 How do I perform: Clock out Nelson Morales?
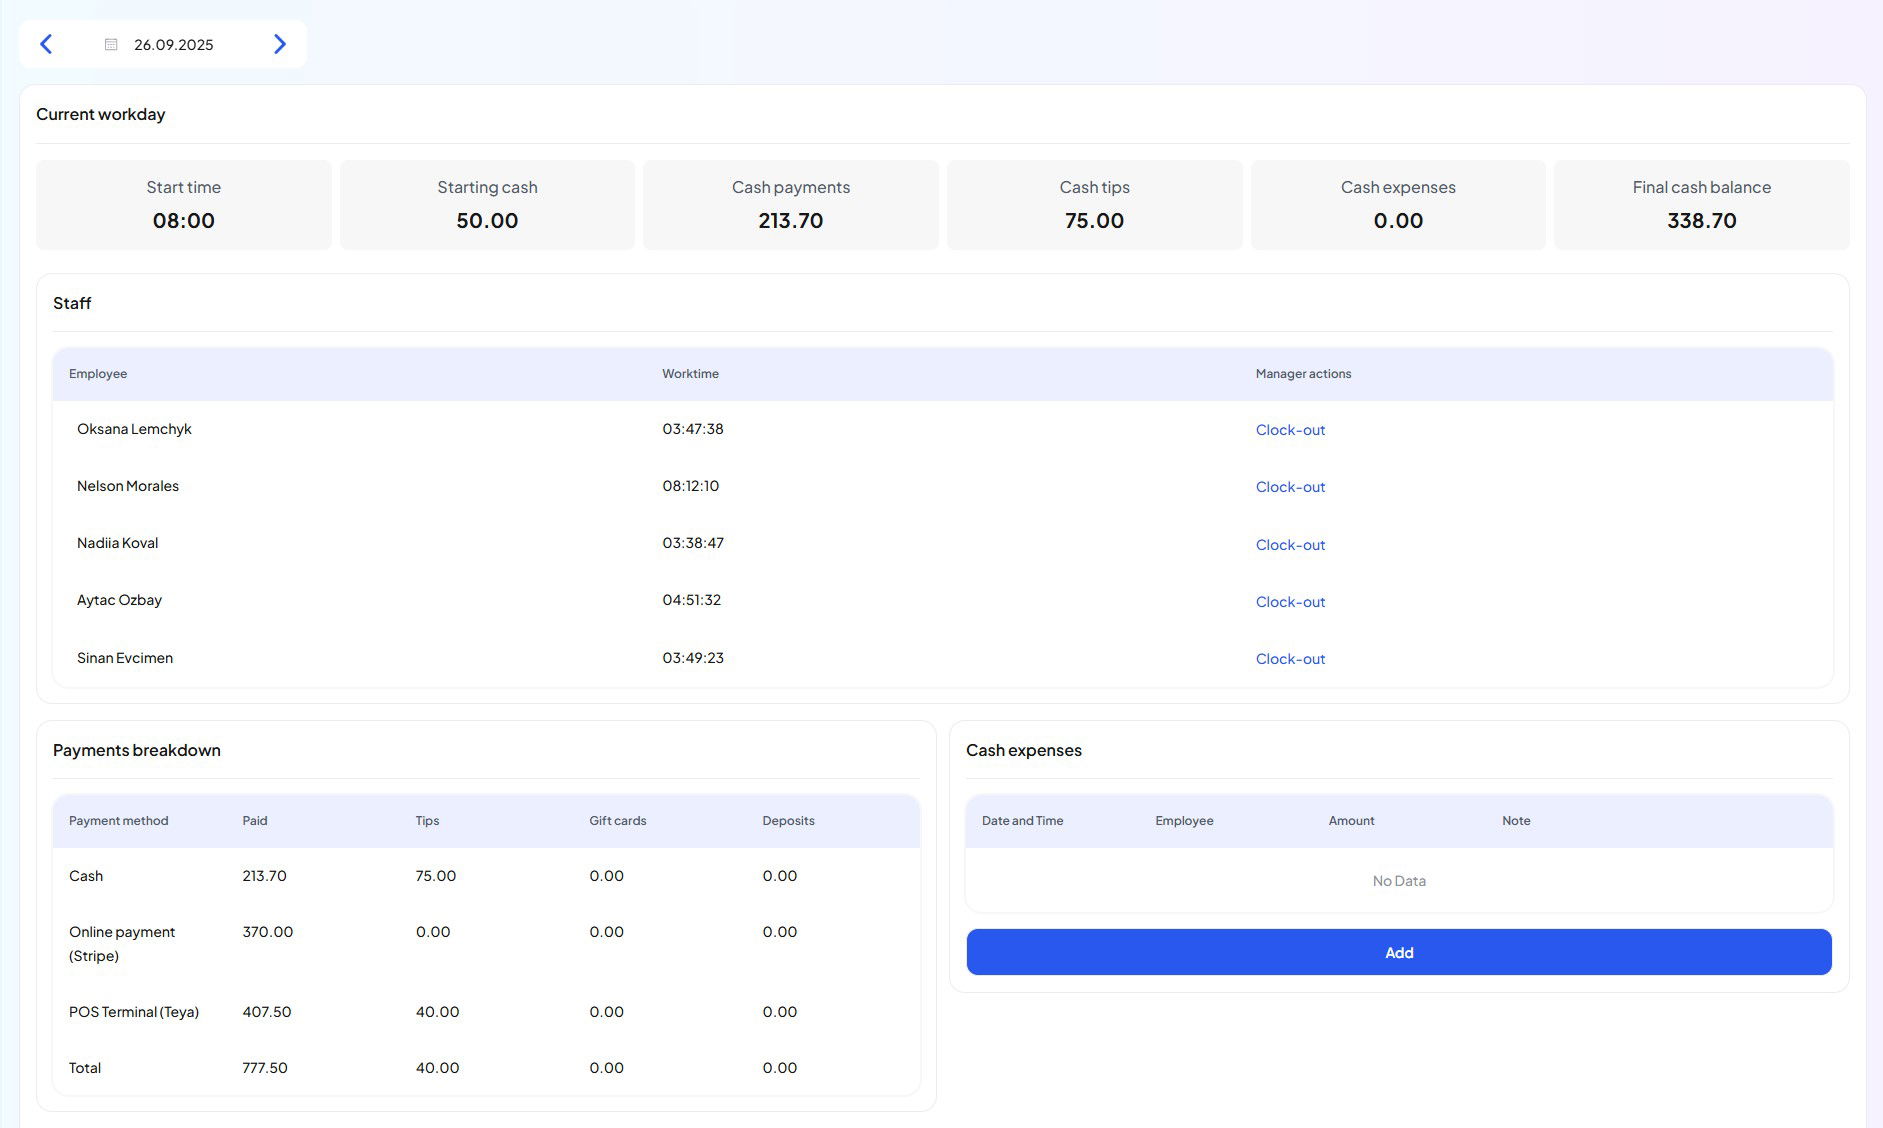tap(1290, 487)
